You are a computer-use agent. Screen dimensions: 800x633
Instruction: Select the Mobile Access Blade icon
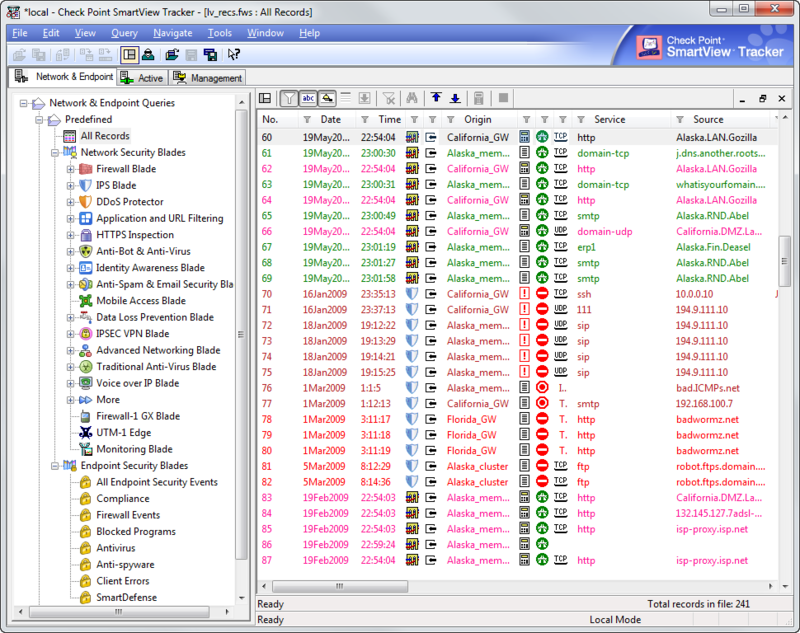point(85,301)
